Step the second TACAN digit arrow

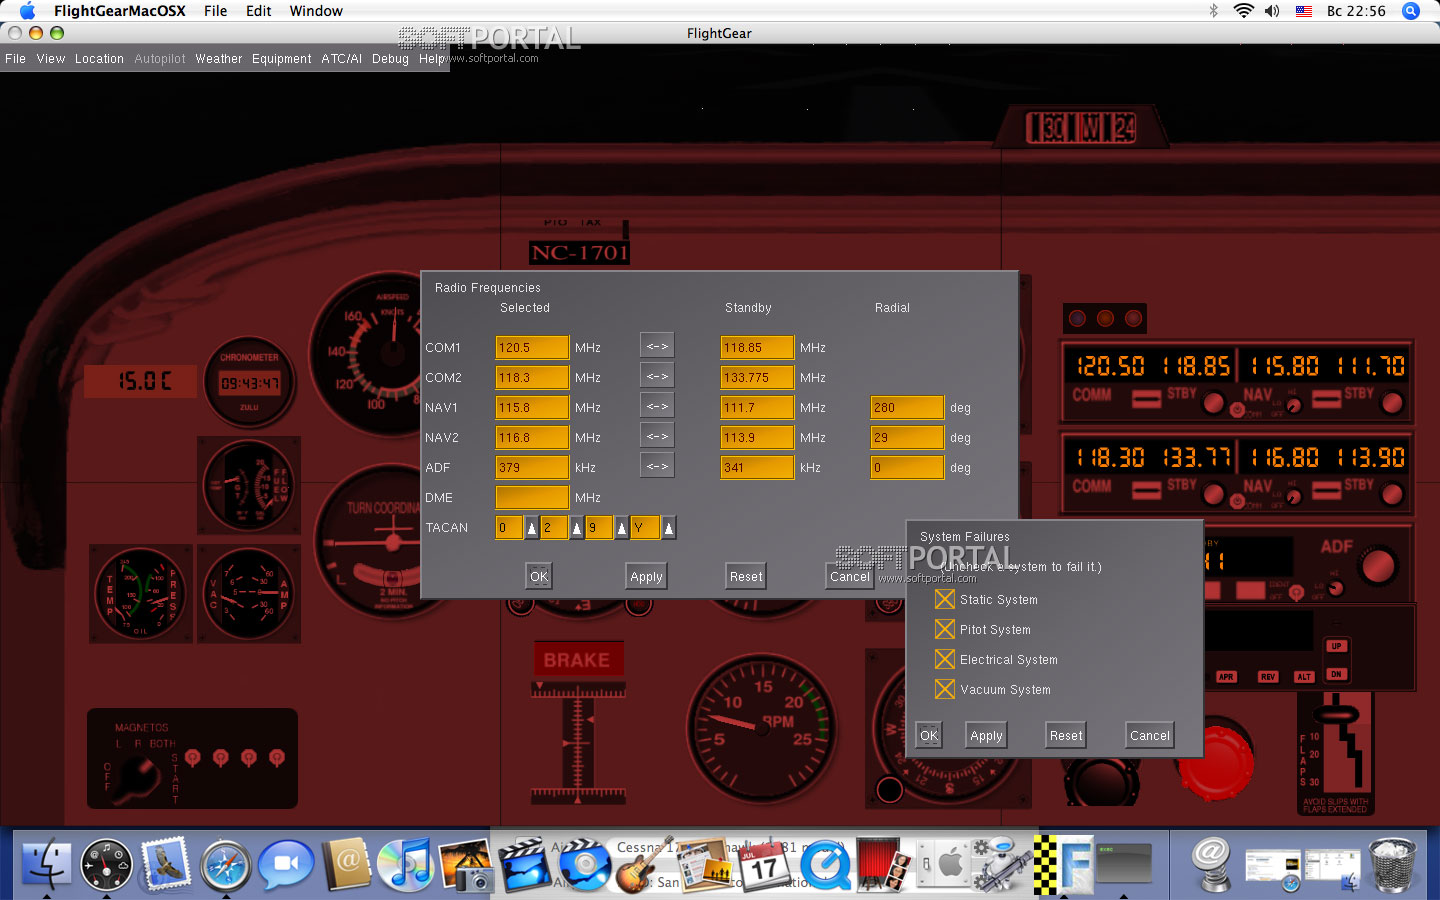click(x=577, y=527)
